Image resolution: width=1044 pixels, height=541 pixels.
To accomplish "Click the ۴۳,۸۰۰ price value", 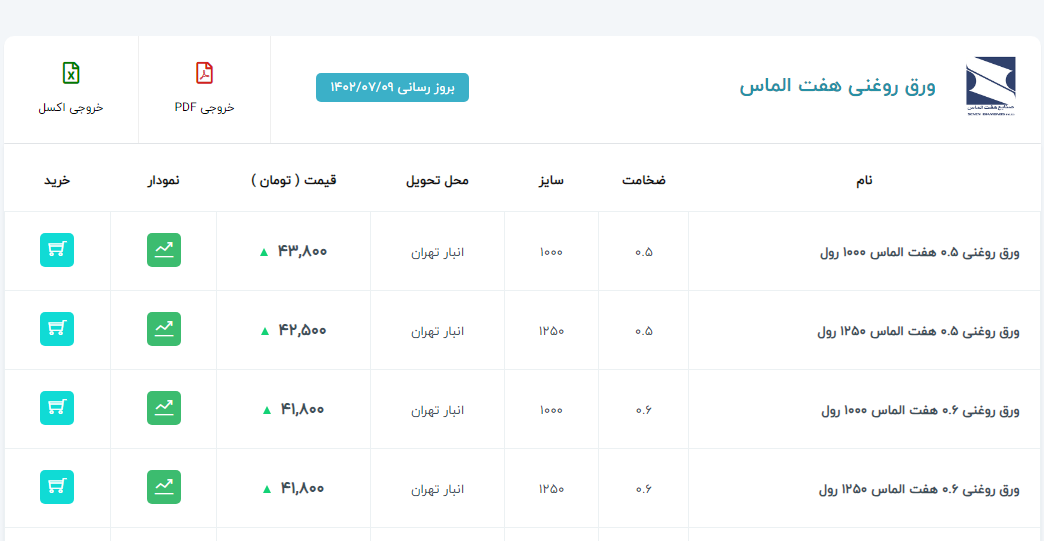I will [302, 251].
